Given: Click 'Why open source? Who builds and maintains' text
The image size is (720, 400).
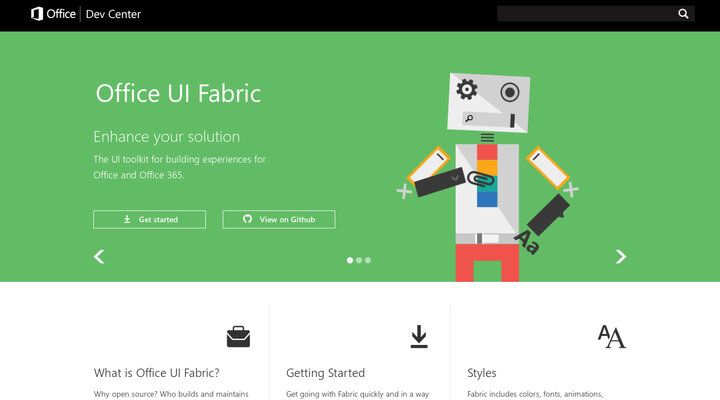Looking at the screenshot, I should pyautogui.click(x=171, y=394).
